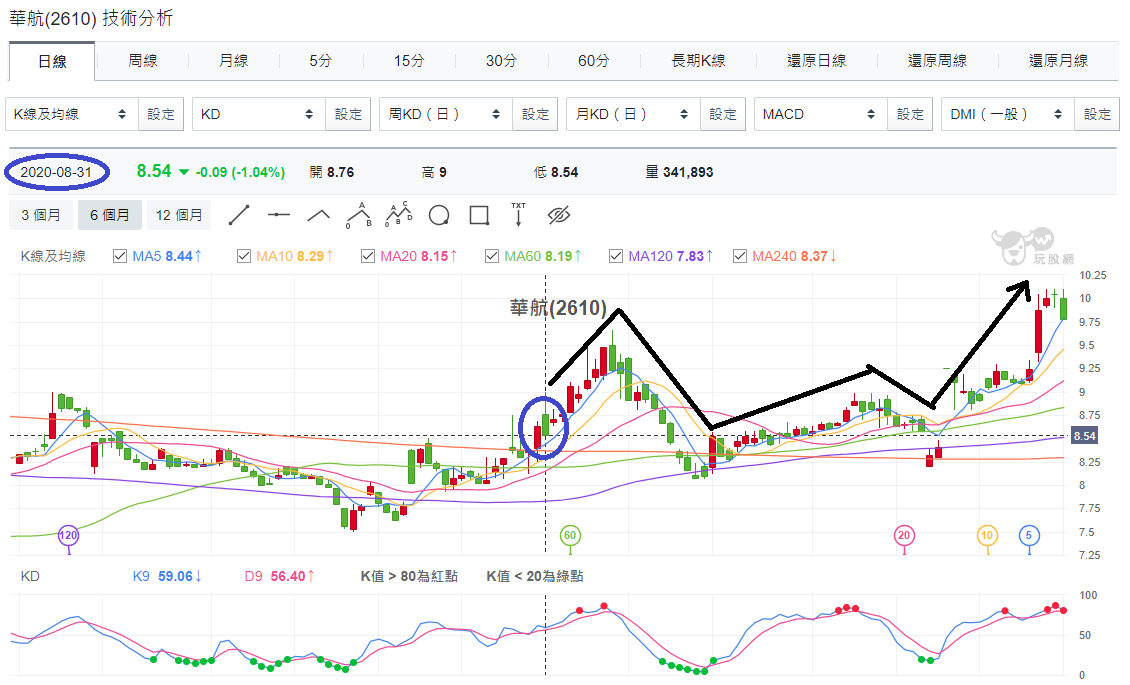This screenshot has height=685, width=1130.
Task: Uncheck the MA20 moving average checkbox
Action: coord(368,256)
